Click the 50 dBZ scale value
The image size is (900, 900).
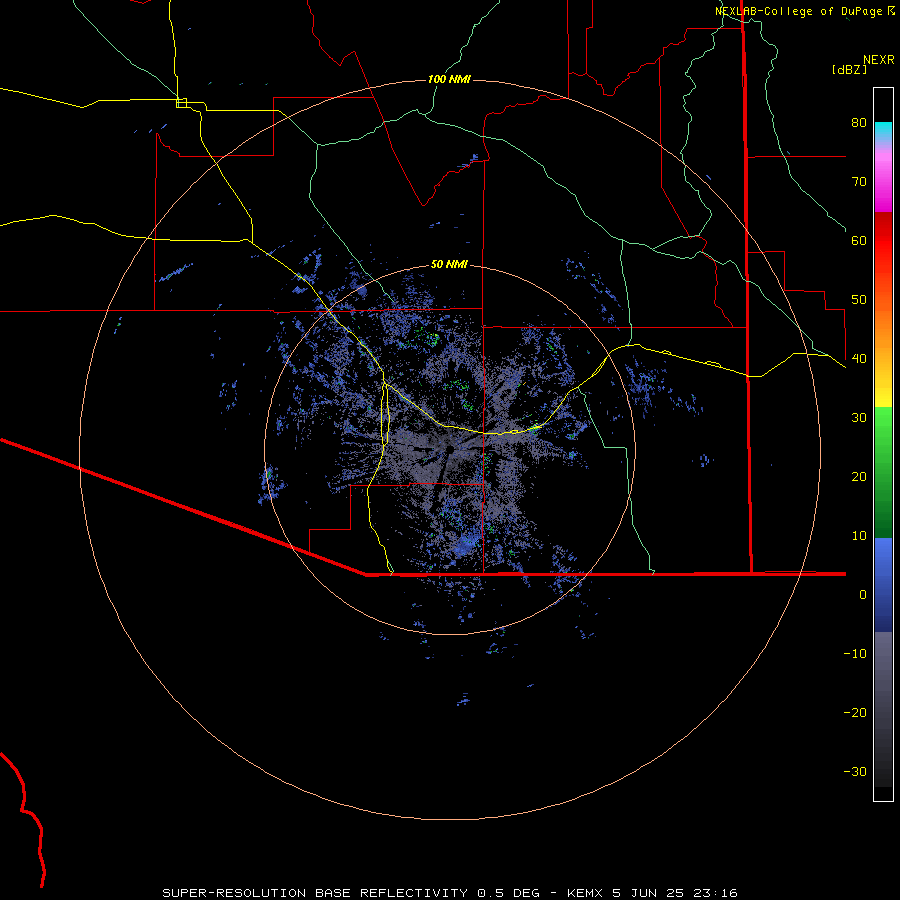pos(859,300)
